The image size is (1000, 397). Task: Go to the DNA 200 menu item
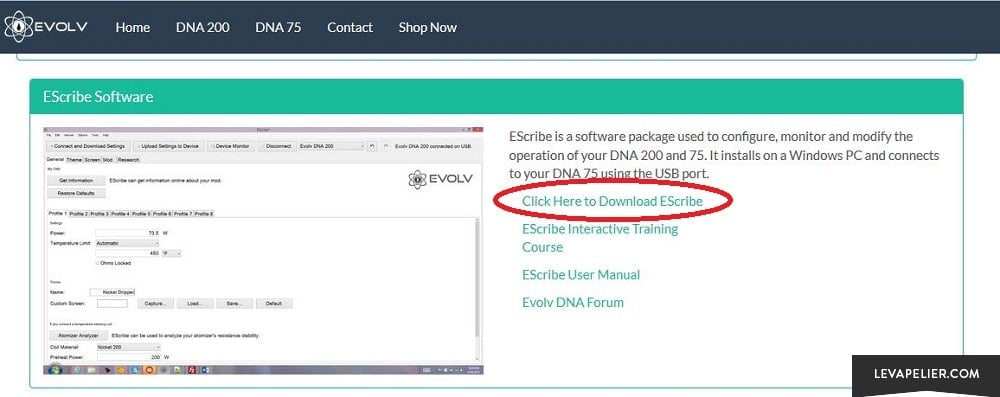click(203, 27)
